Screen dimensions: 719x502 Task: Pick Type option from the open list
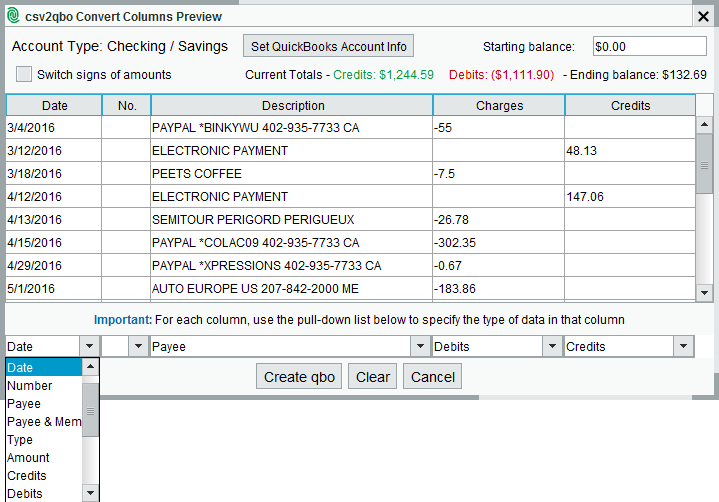point(20,440)
